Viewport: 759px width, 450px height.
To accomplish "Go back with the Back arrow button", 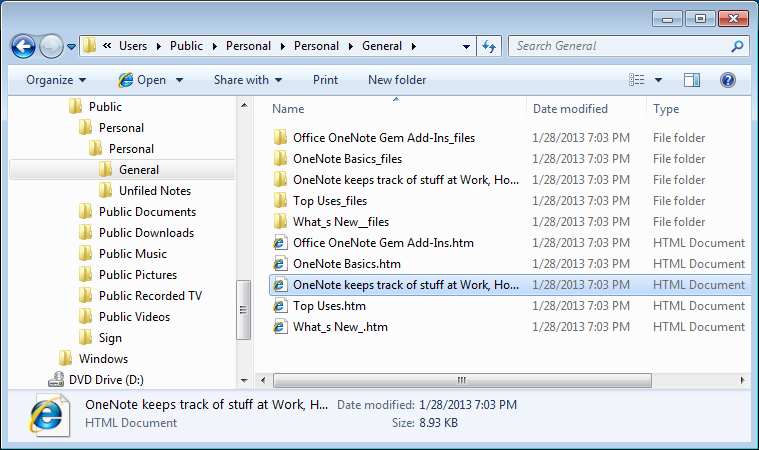I will [x=23, y=46].
